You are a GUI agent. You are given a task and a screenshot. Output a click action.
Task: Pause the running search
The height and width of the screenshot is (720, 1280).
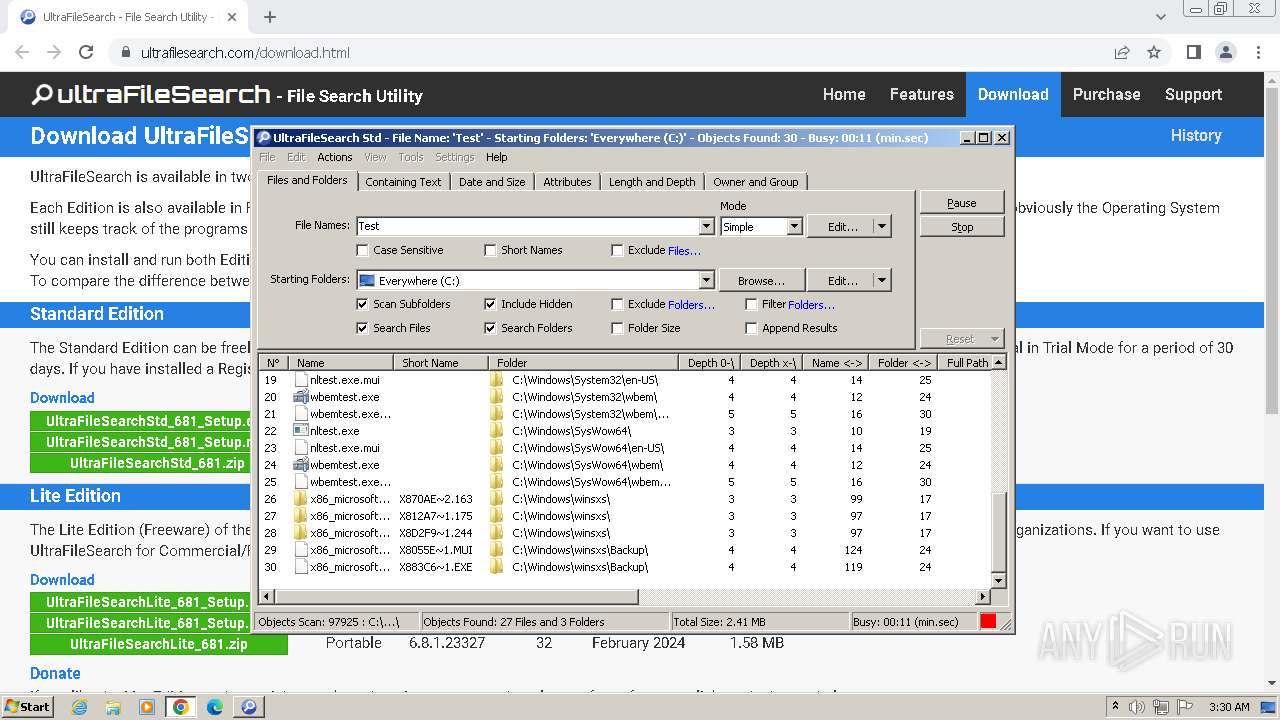[x=961, y=203]
